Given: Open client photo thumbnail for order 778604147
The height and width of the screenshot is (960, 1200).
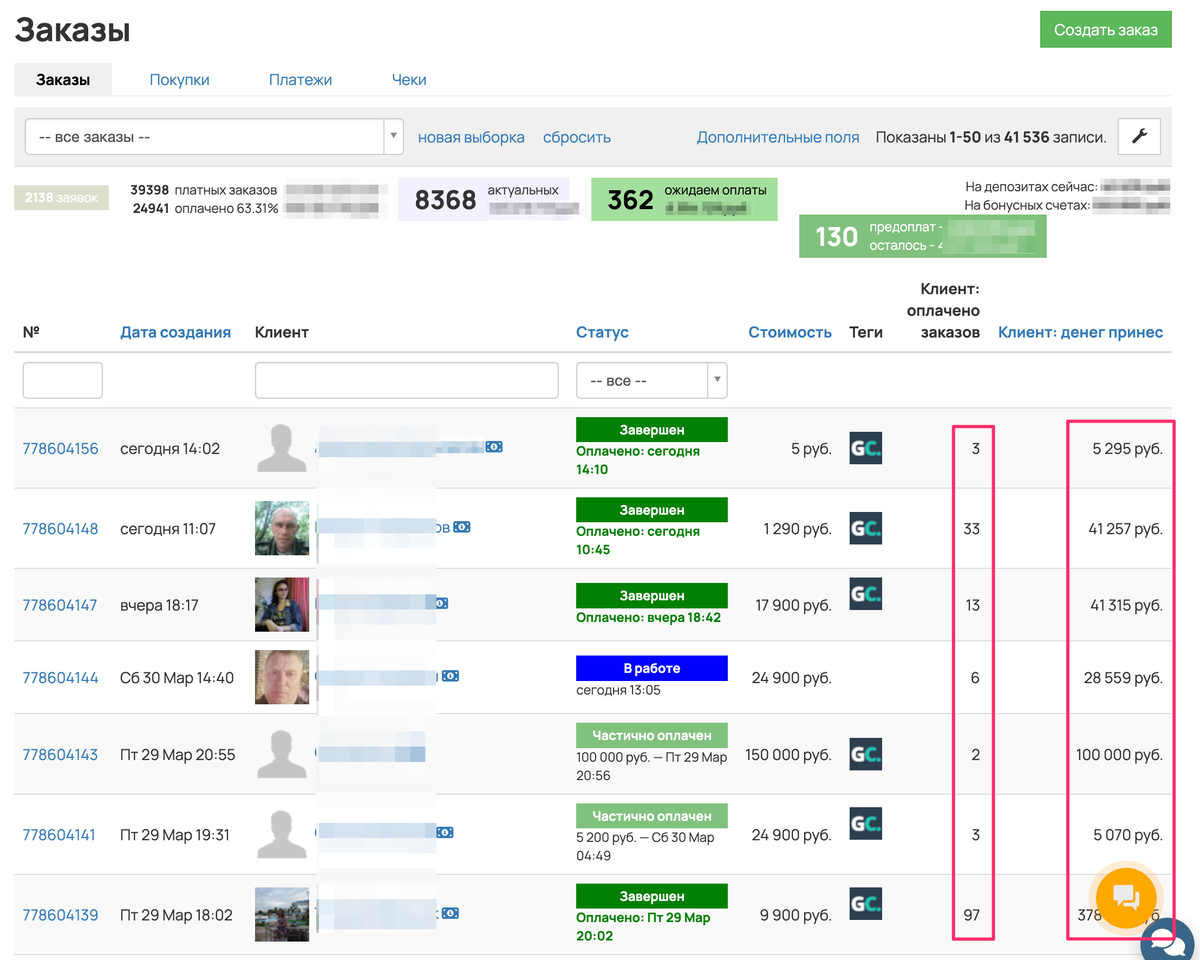Looking at the screenshot, I should pos(283,604).
